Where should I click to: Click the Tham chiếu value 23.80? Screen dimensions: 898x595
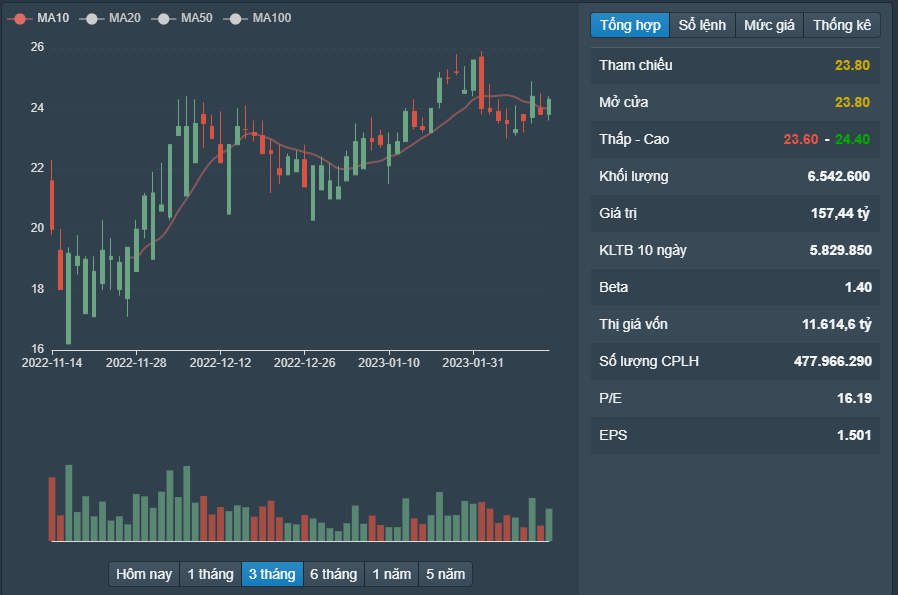point(852,65)
